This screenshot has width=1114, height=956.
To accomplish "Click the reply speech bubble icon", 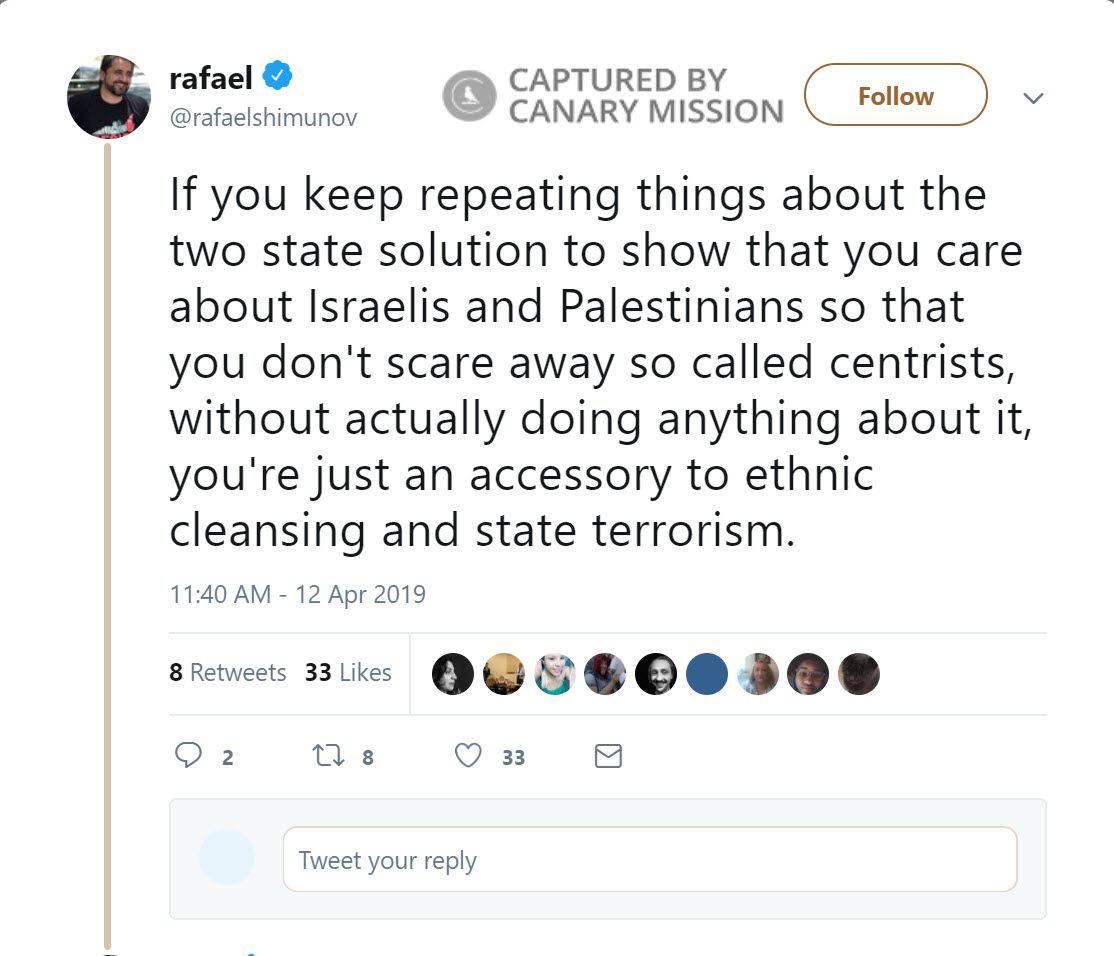I will [189, 756].
